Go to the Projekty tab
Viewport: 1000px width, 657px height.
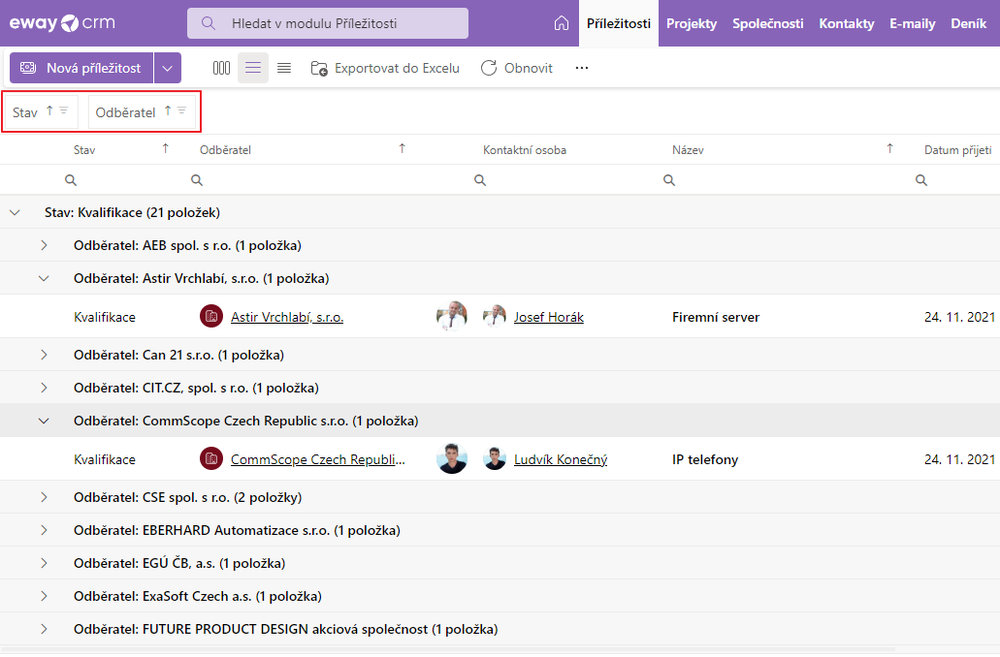point(691,24)
